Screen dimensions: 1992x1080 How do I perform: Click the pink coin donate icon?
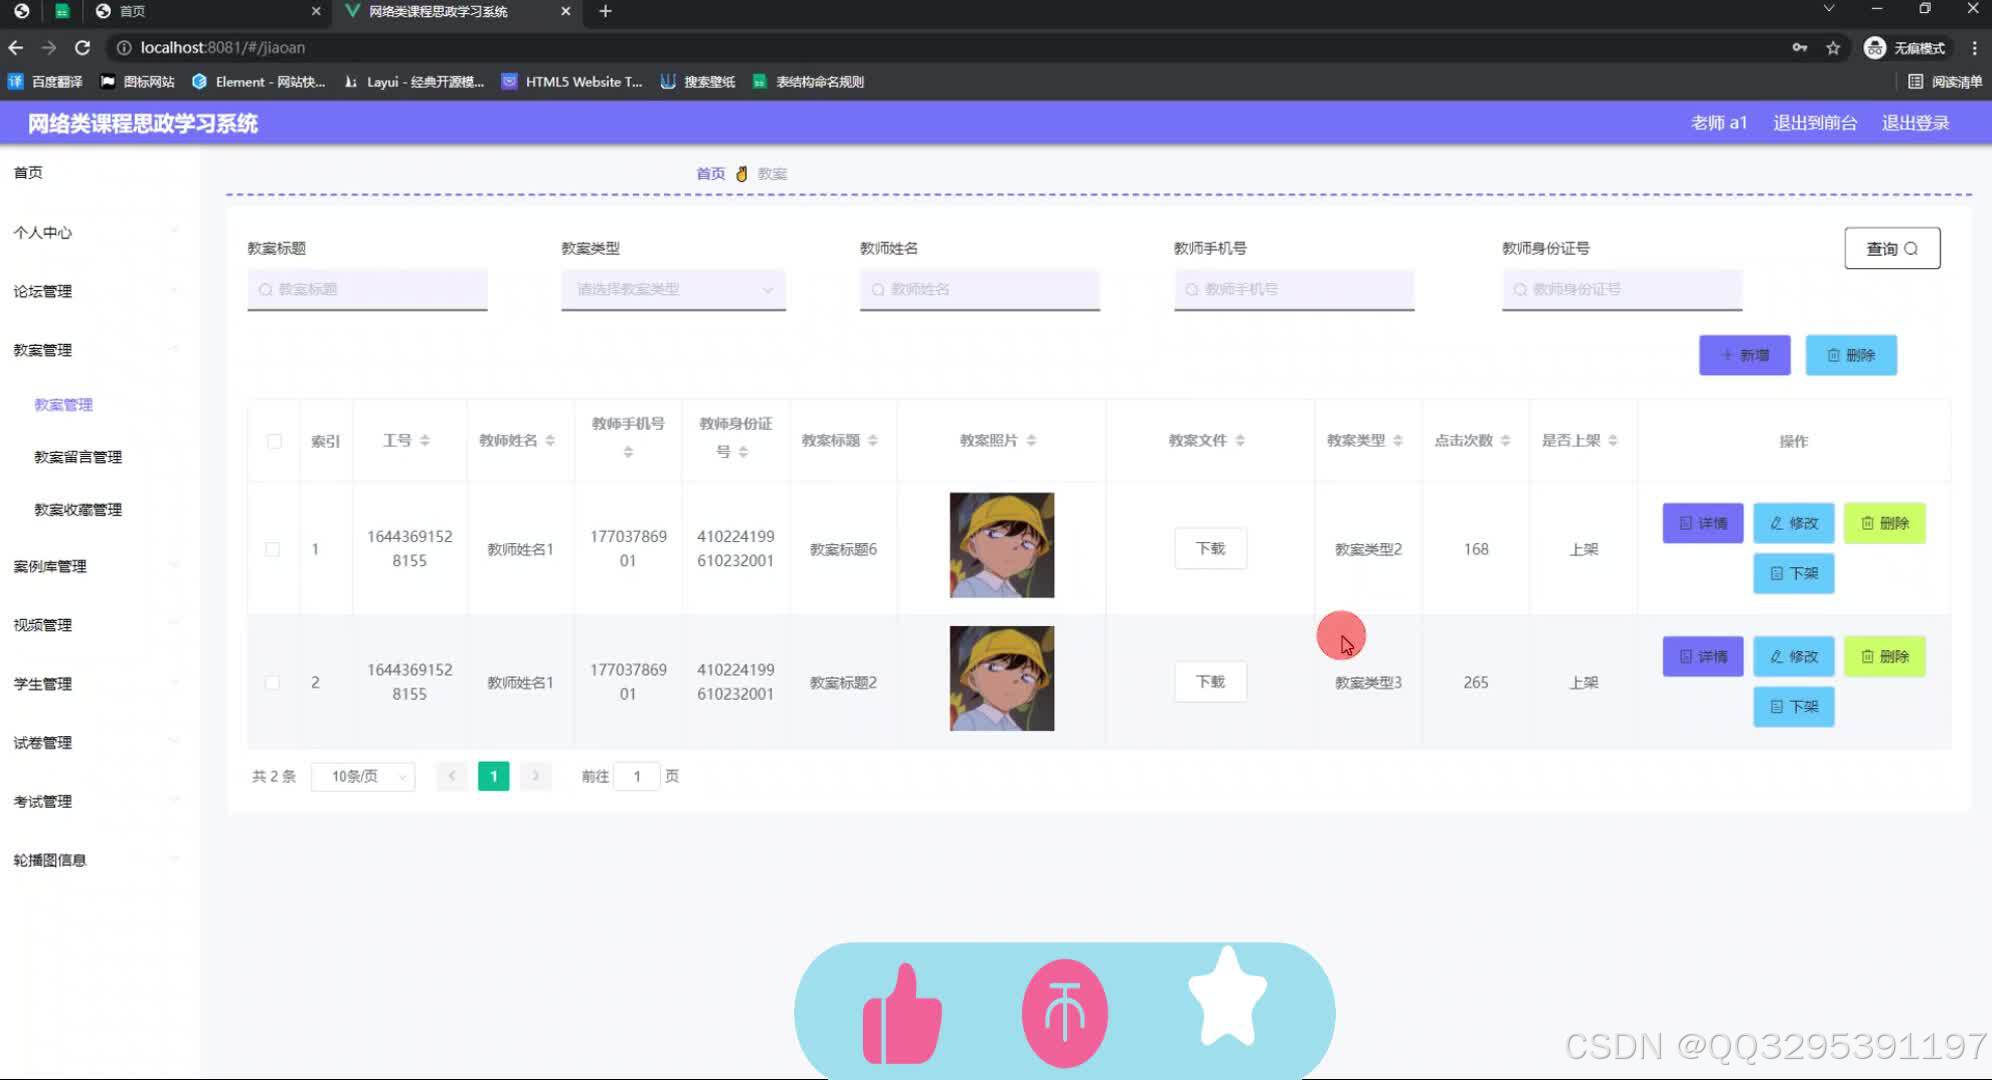tap(1065, 1013)
